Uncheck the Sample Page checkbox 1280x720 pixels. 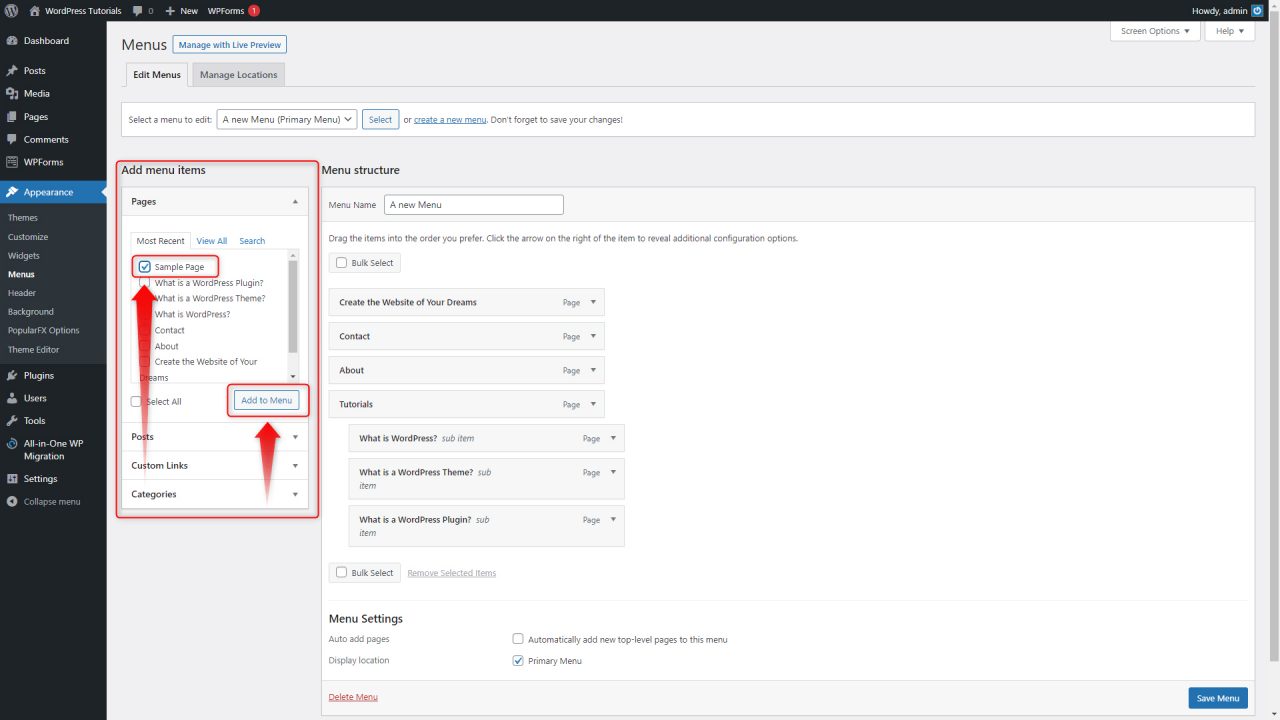pyautogui.click(x=143, y=266)
